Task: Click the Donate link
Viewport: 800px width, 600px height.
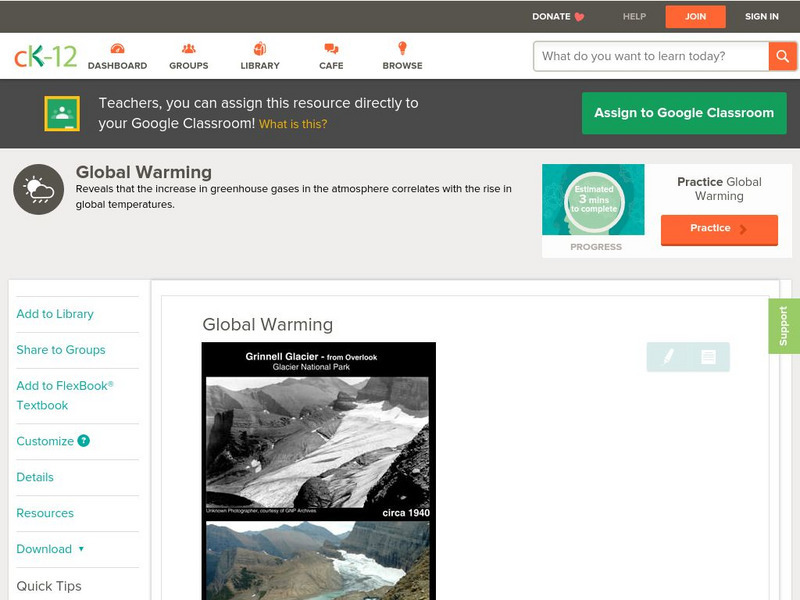Action: pyautogui.click(x=558, y=16)
